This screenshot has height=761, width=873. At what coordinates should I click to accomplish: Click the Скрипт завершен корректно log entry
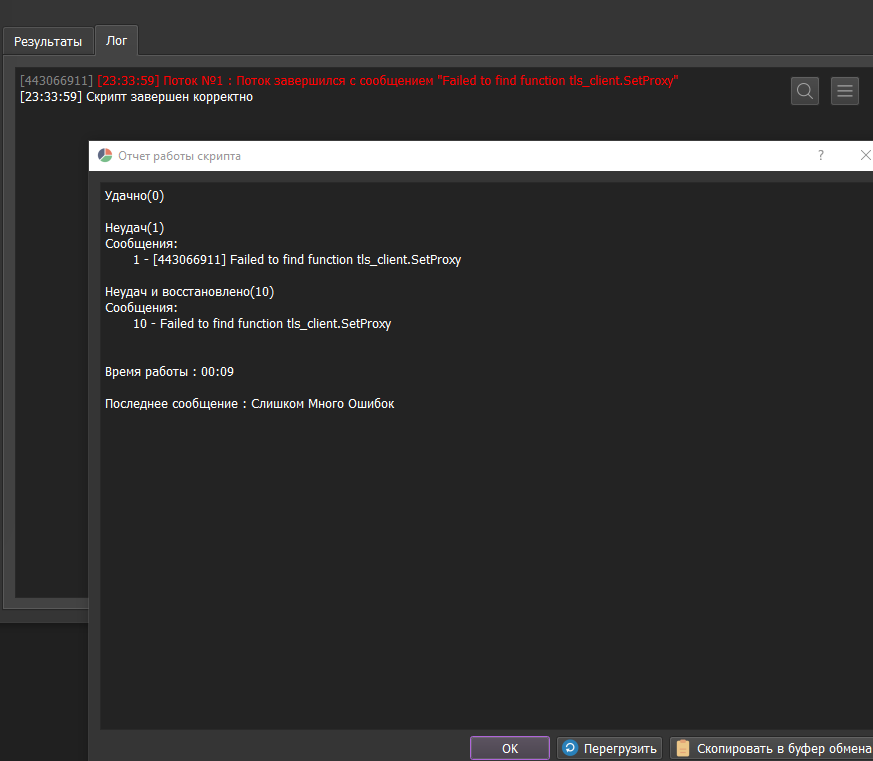pos(168,97)
